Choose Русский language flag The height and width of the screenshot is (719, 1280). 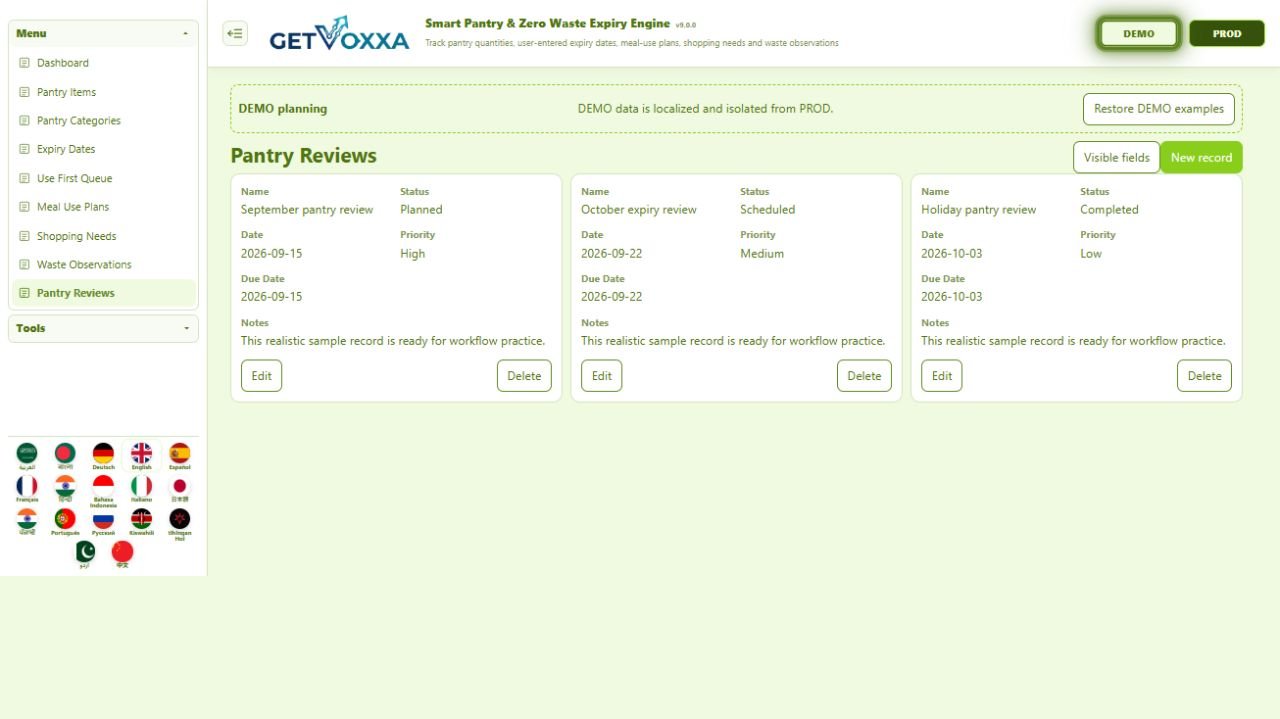(x=103, y=521)
